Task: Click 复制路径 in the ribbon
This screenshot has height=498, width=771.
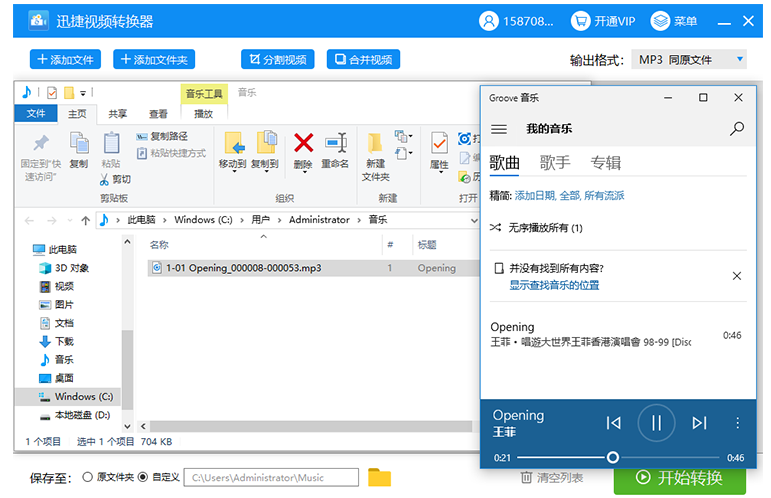Action: (x=162, y=136)
